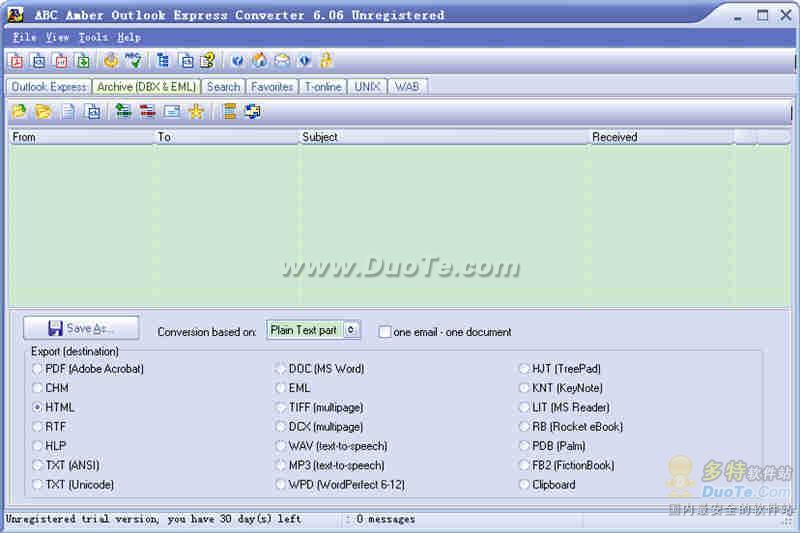Select TIFF (multipage) export format
This screenshot has width=800, height=533.
pyautogui.click(x=319, y=407)
